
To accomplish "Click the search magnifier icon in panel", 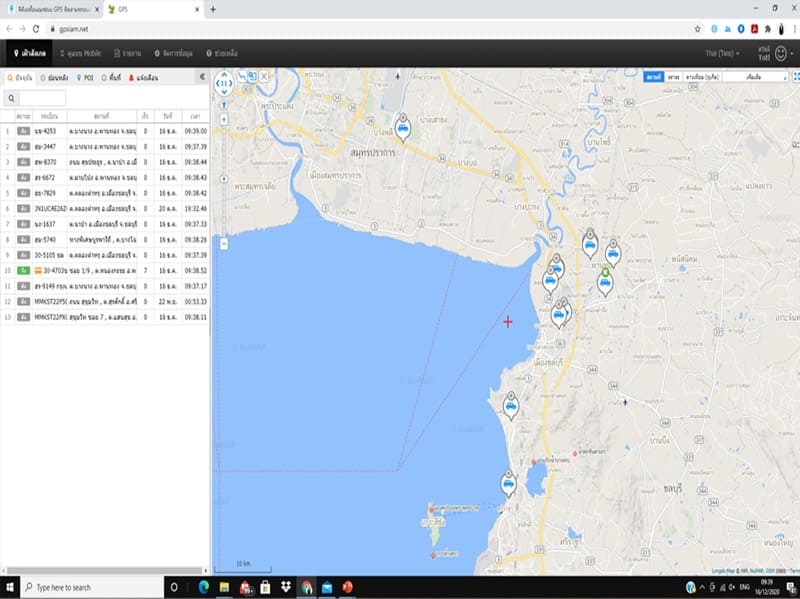I will (x=12, y=98).
